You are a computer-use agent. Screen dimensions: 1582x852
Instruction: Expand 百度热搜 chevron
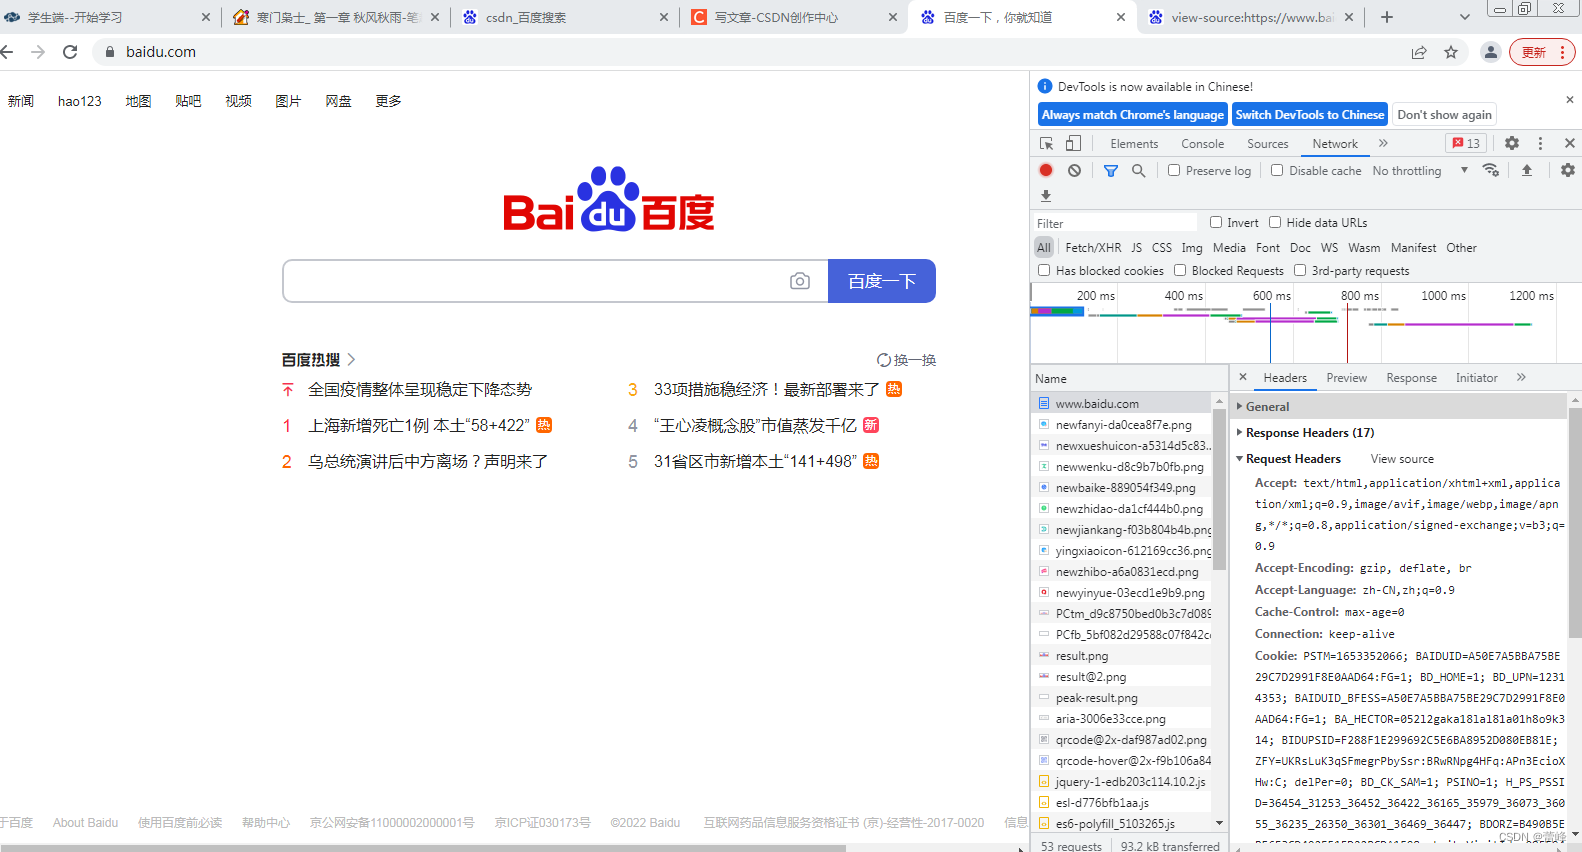click(x=351, y=359)
